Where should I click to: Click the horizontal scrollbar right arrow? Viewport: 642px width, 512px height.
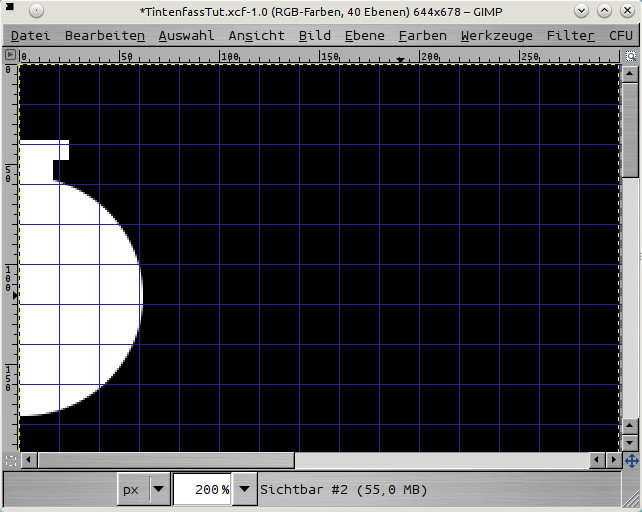pos(612,460)
